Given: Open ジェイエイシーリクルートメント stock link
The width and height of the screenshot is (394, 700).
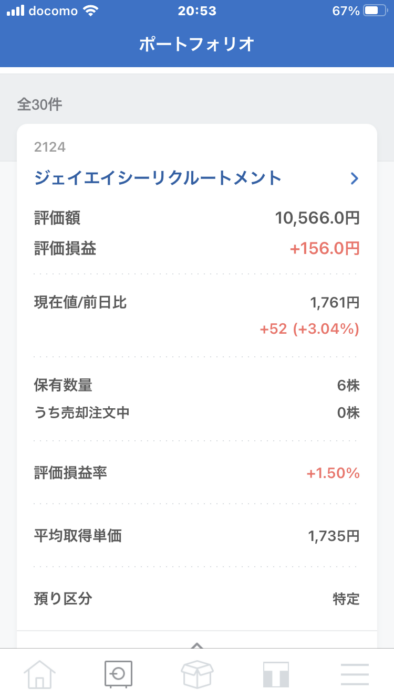Looking at the screenshot, I should [158, 179].
